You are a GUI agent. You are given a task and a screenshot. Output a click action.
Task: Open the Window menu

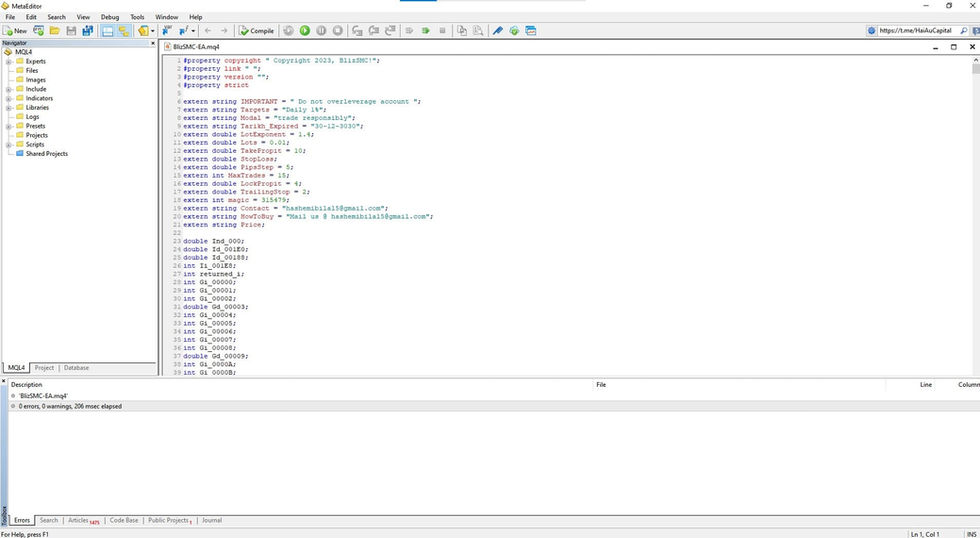(166, 17)
